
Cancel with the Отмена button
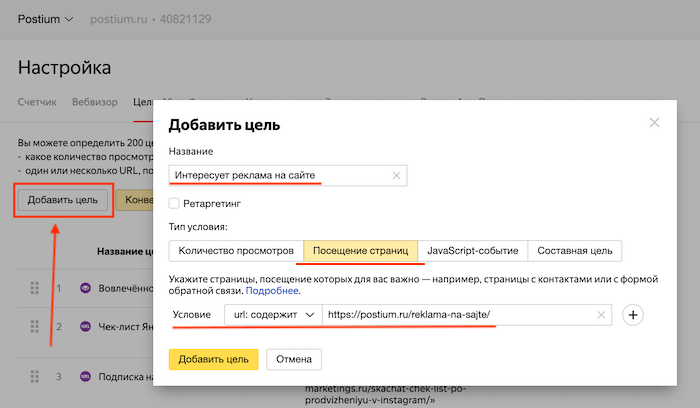(x=294, y=359)
